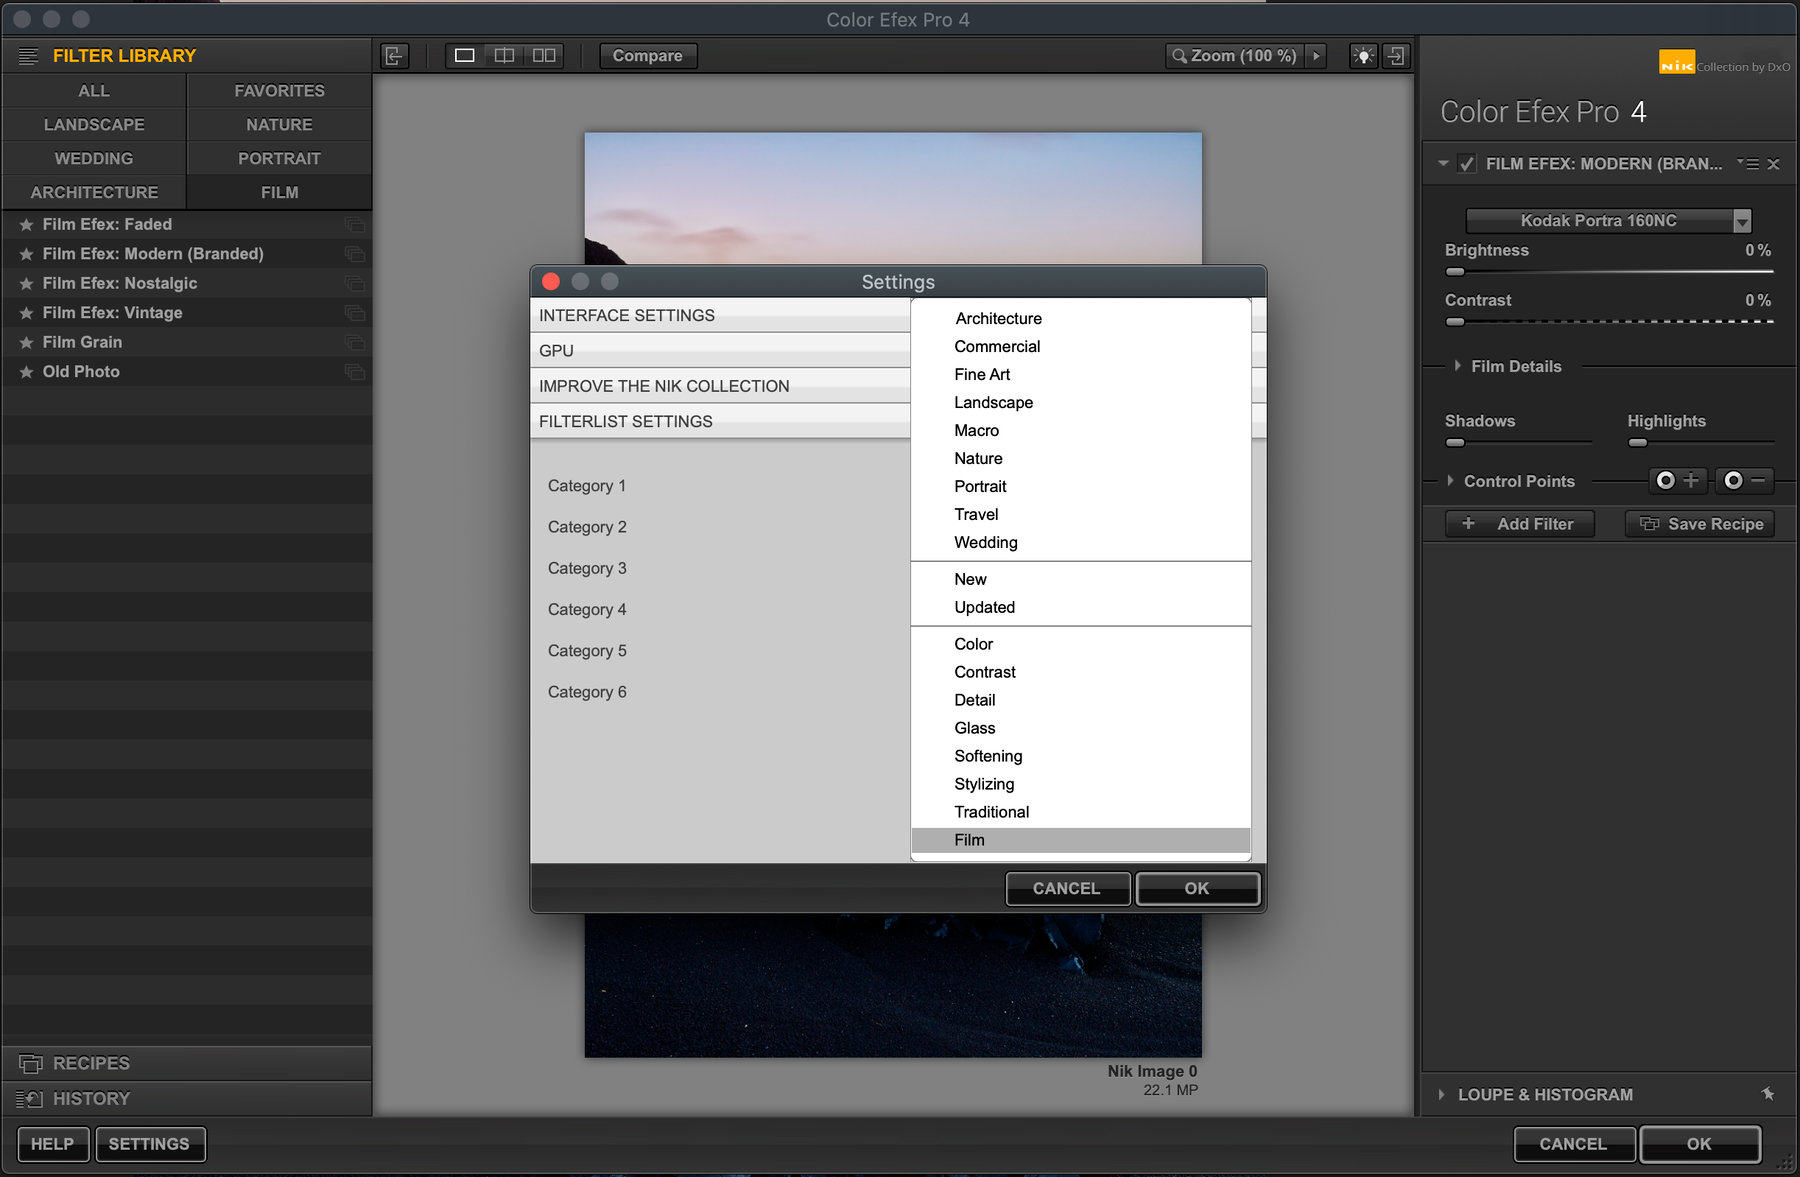Toggle the background lightbulb icon
Screen dimensions: 1800x1177
1363,56
